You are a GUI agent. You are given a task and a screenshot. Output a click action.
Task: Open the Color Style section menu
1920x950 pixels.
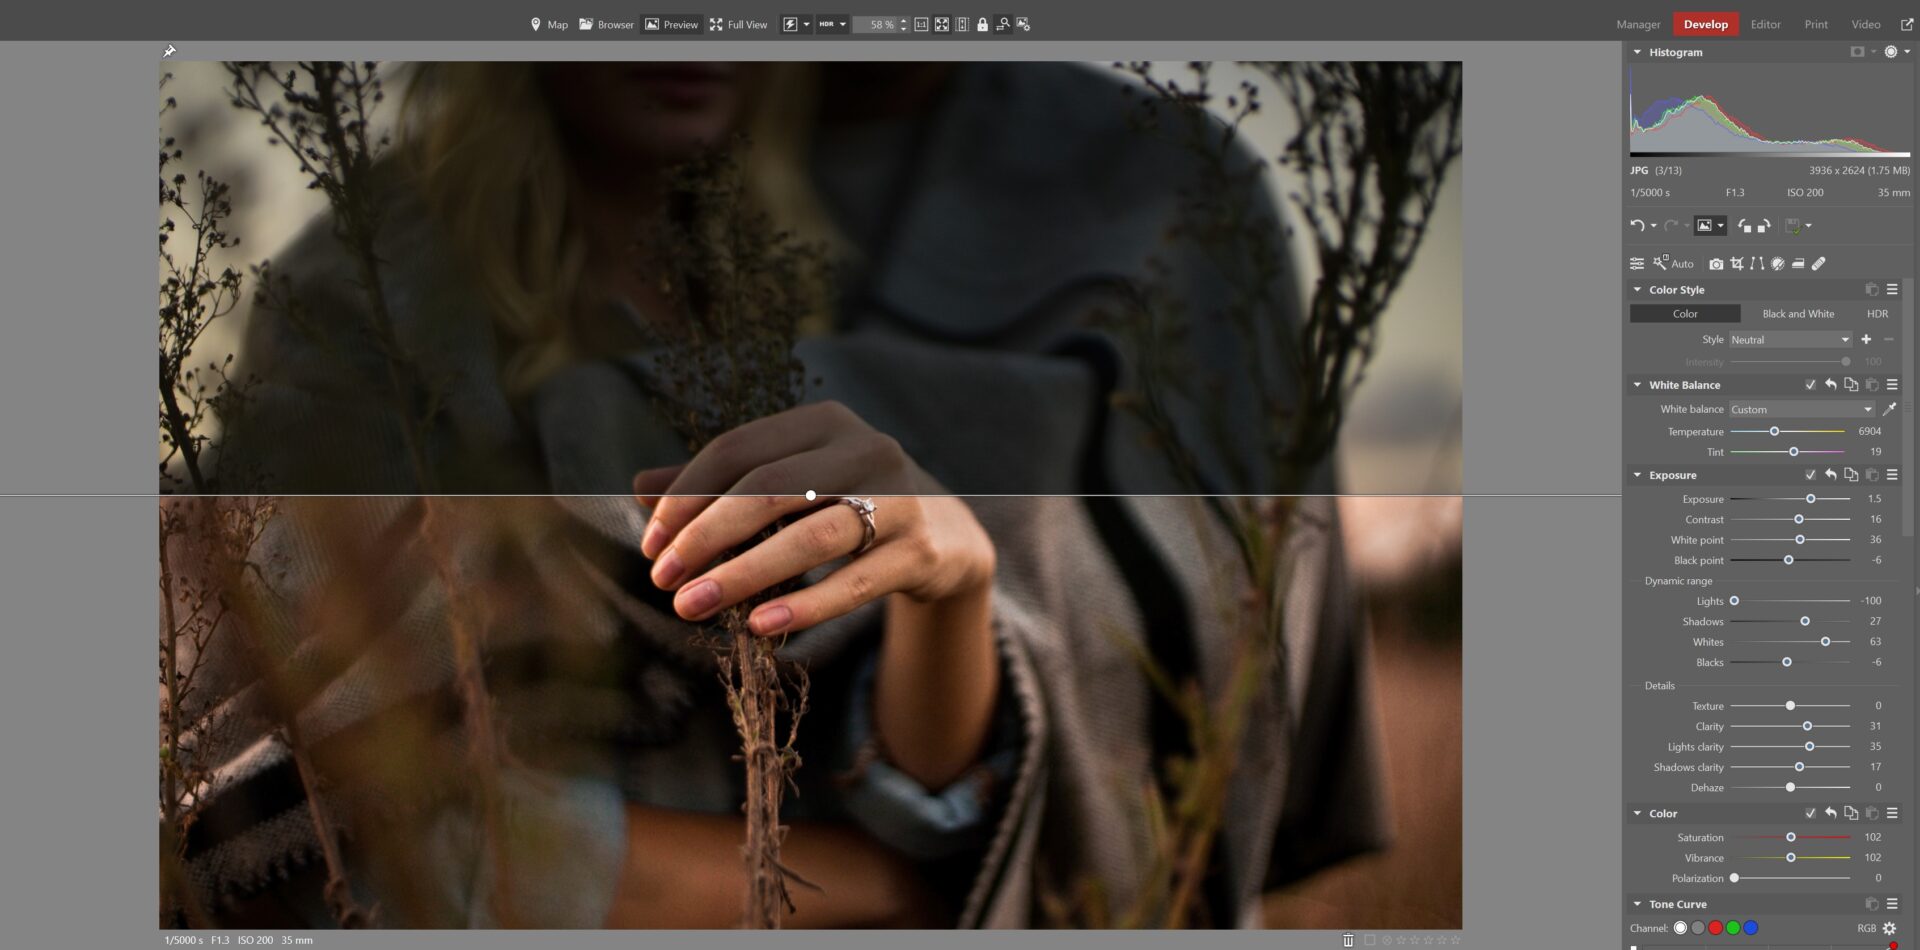(1892, 290)
